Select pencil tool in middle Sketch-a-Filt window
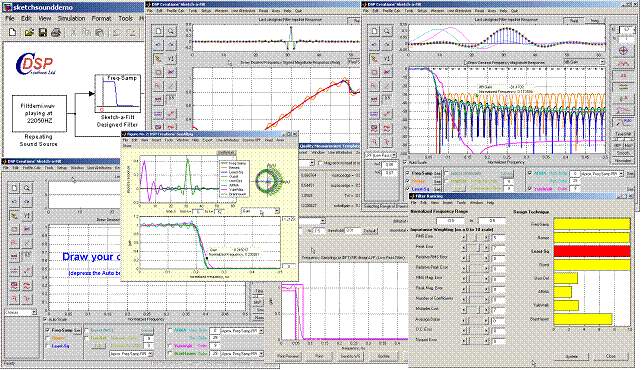The width and height of the screenshot is (641, 370). tap(159, 58)
